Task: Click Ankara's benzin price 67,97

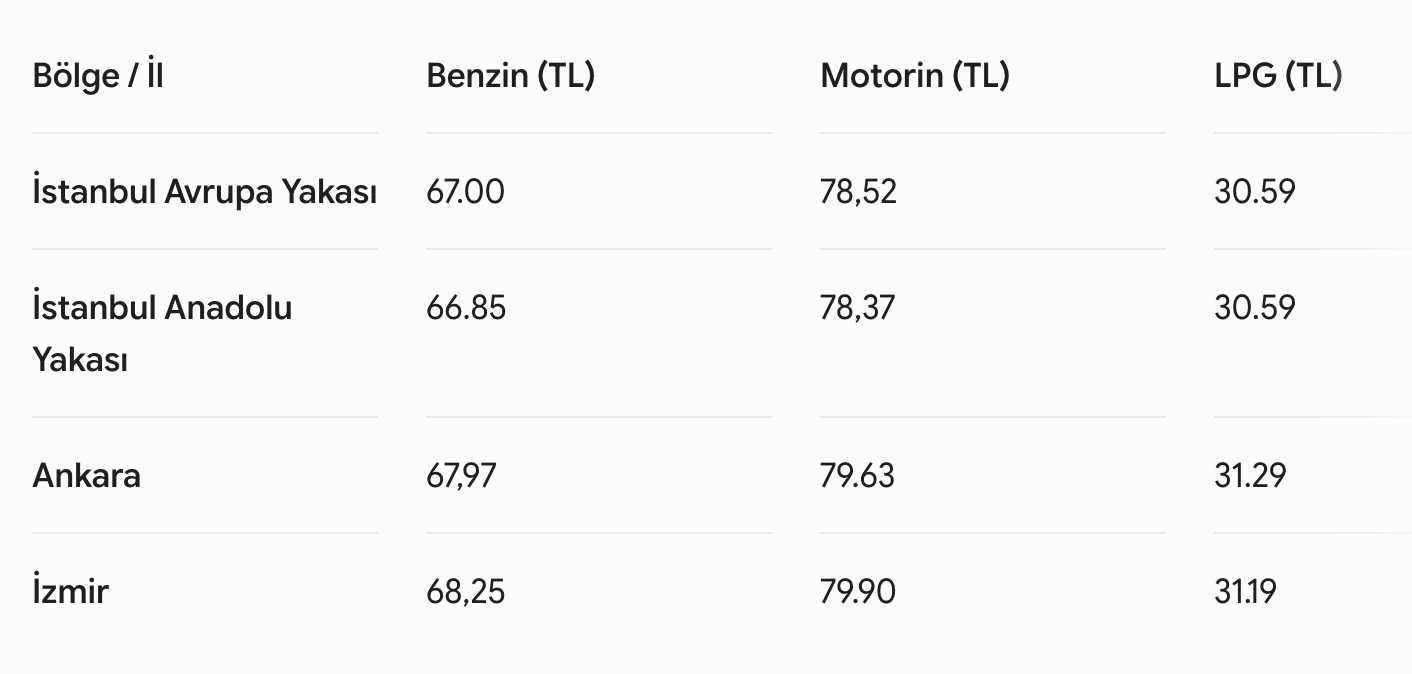Action: click(461, 475)
